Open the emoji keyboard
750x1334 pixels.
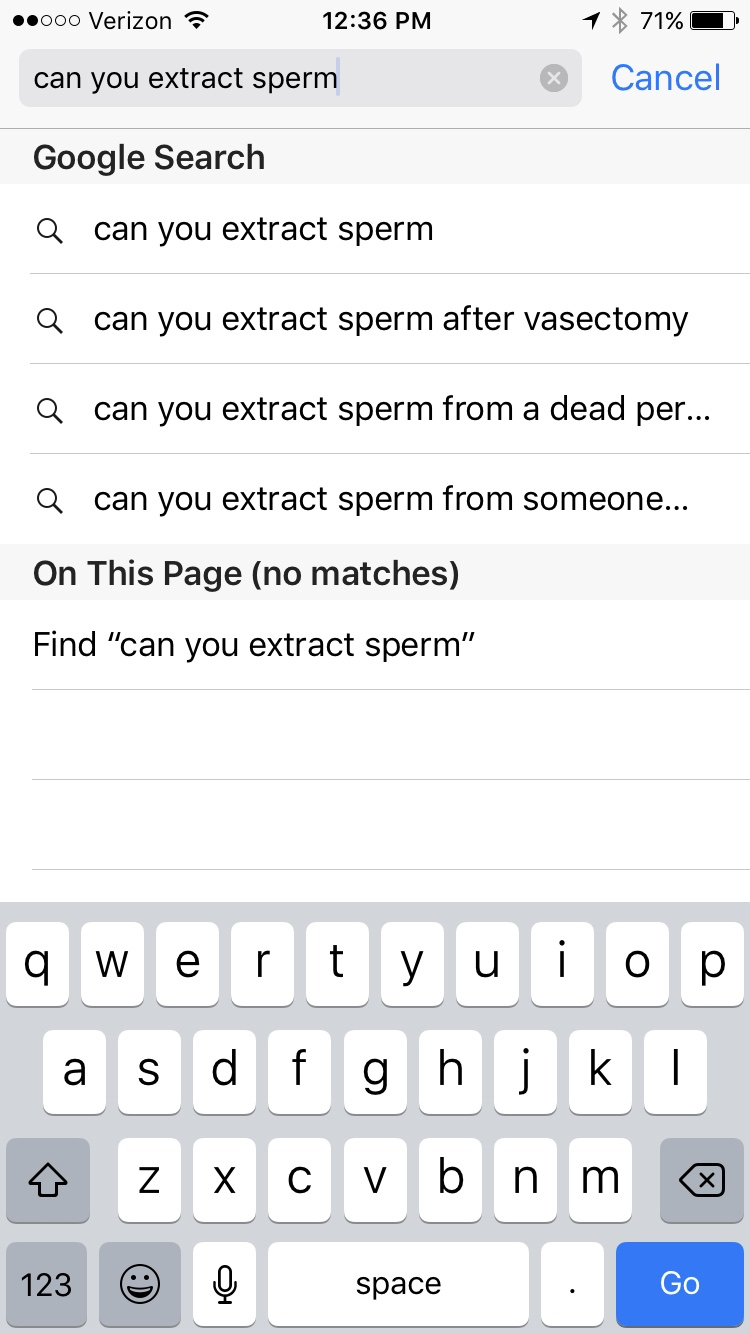pyautogui.click(x=140, y=1284)
